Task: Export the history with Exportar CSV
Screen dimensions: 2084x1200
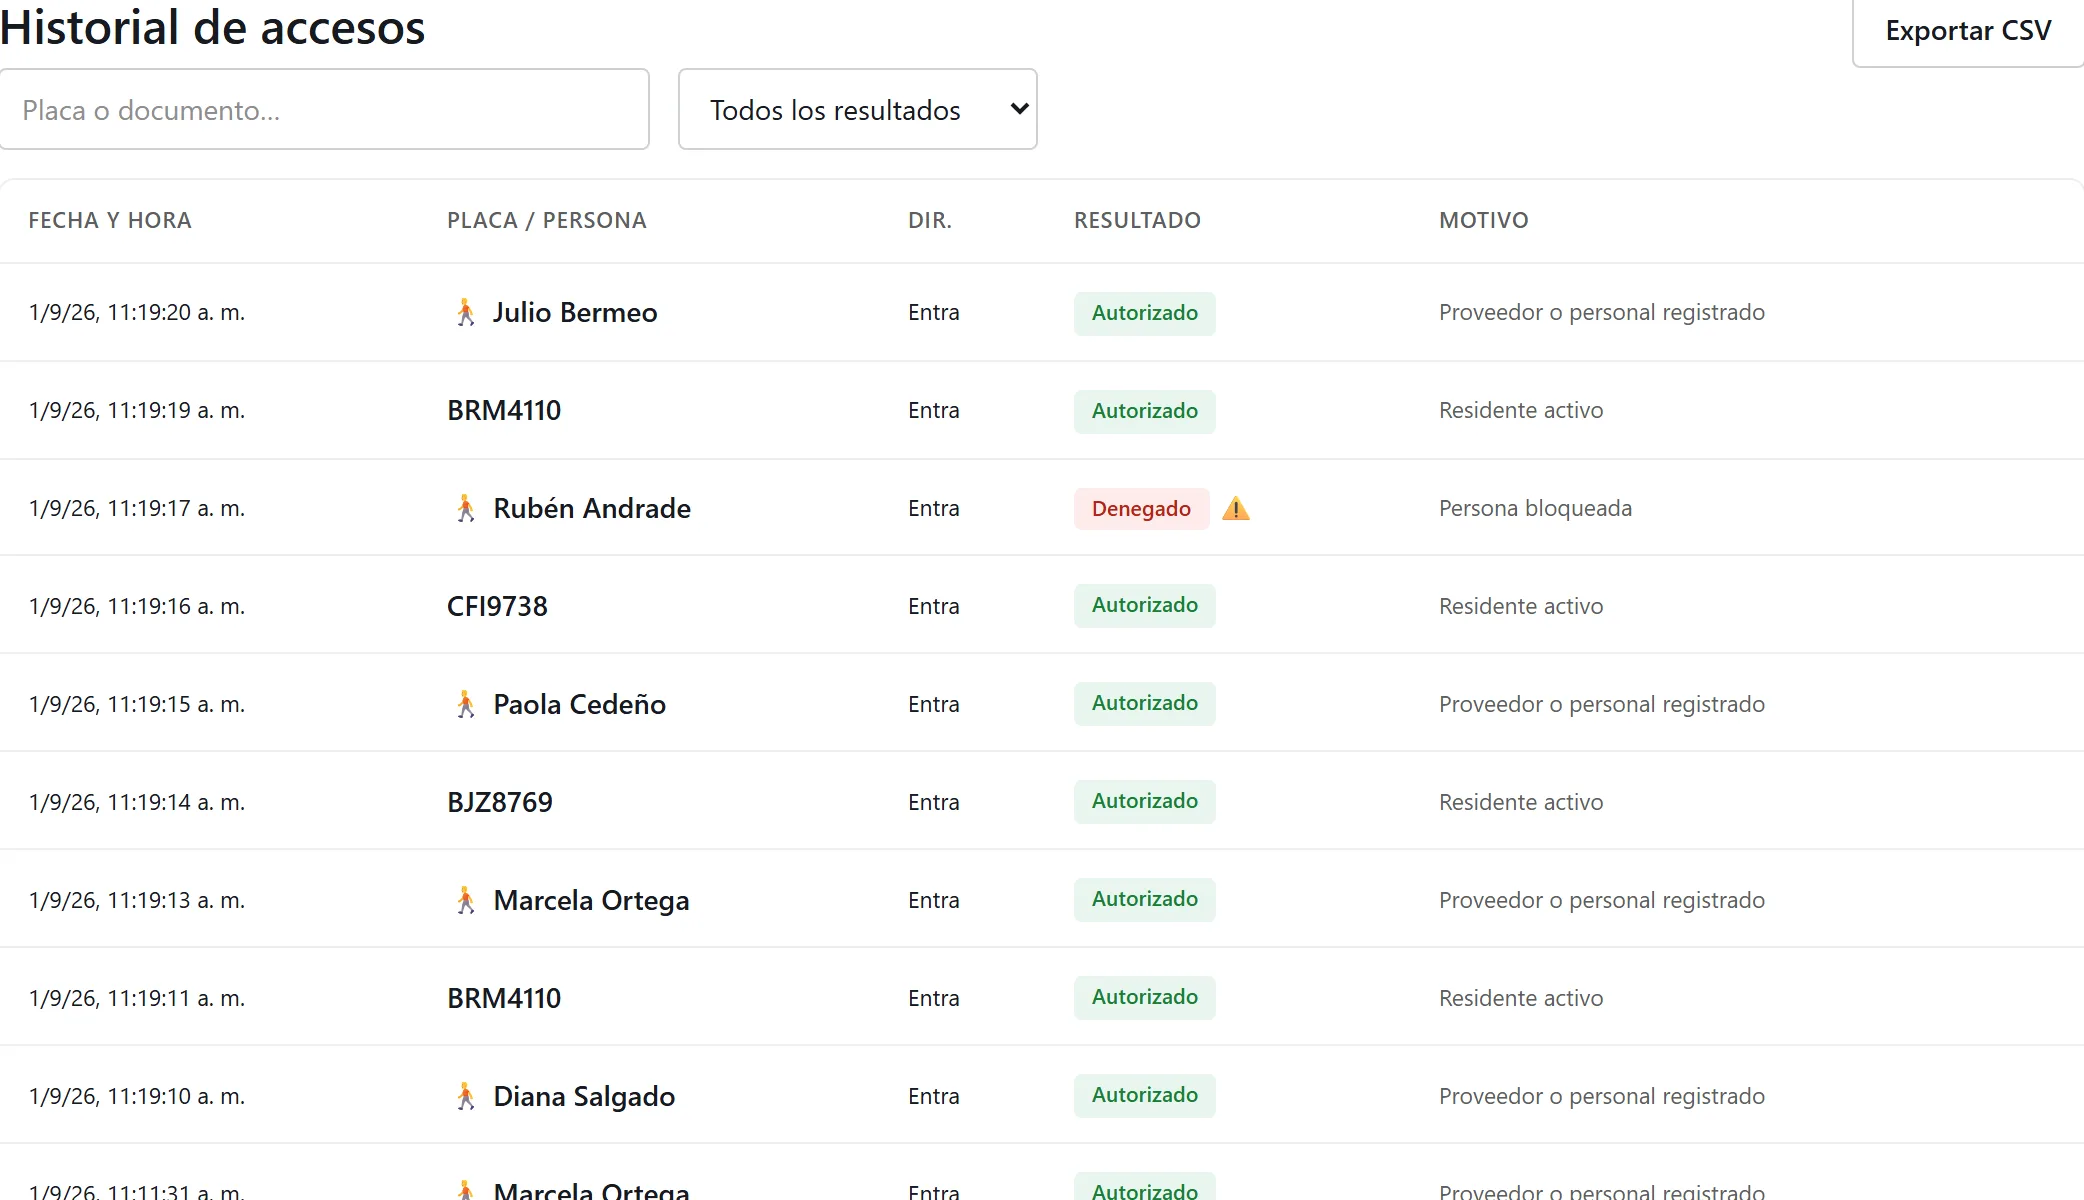Action: 1968,31
